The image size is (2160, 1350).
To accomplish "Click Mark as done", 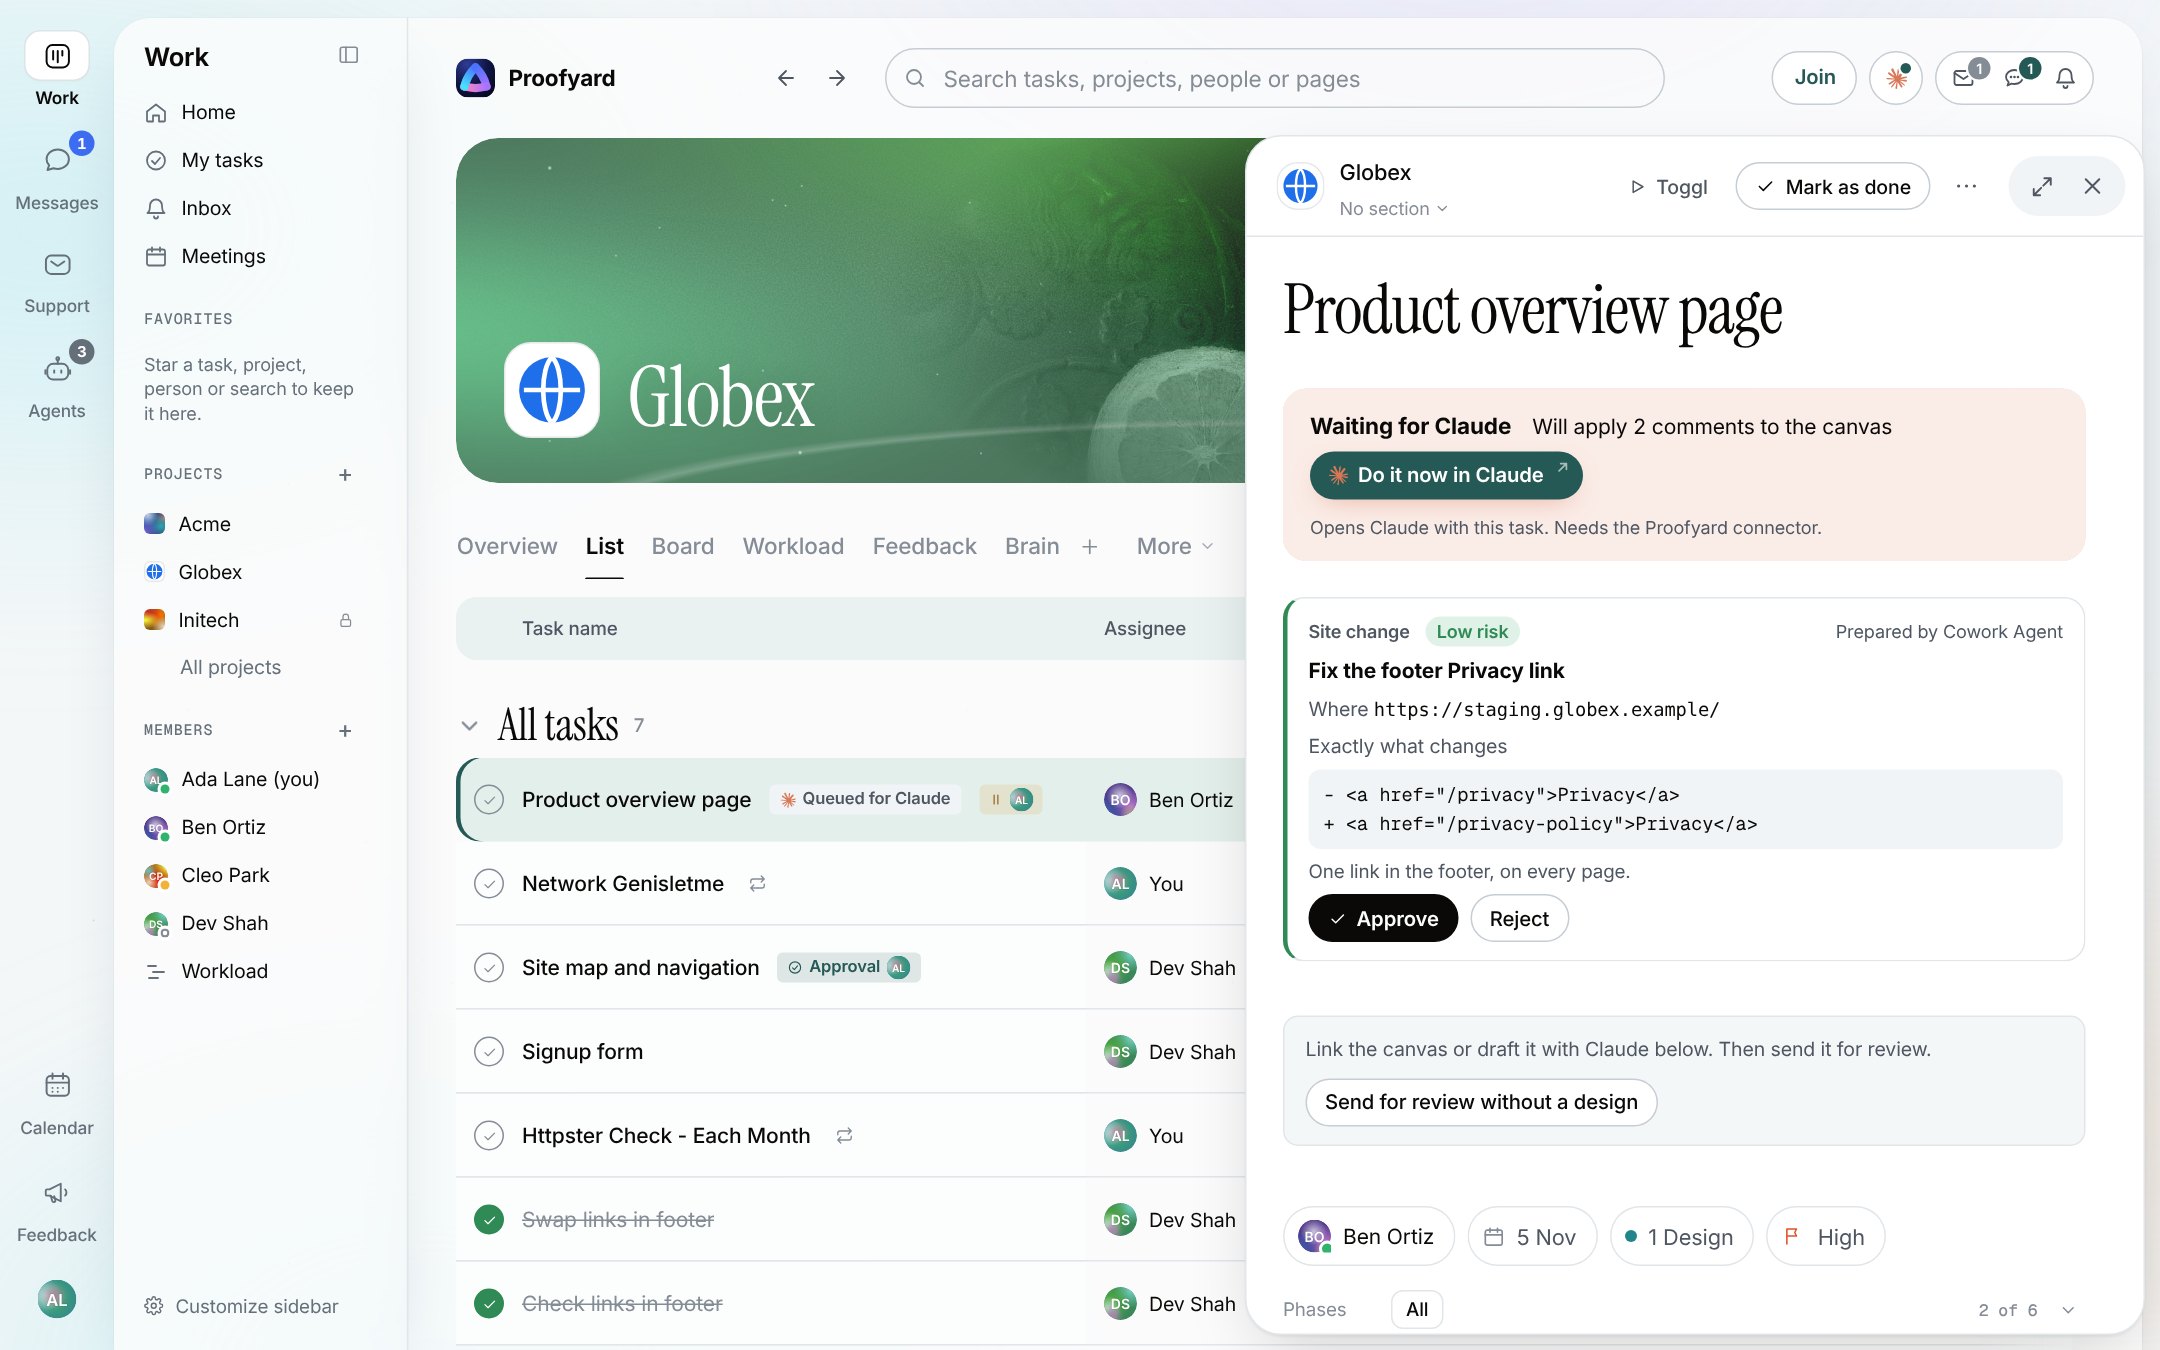I will pos(1833,186).
